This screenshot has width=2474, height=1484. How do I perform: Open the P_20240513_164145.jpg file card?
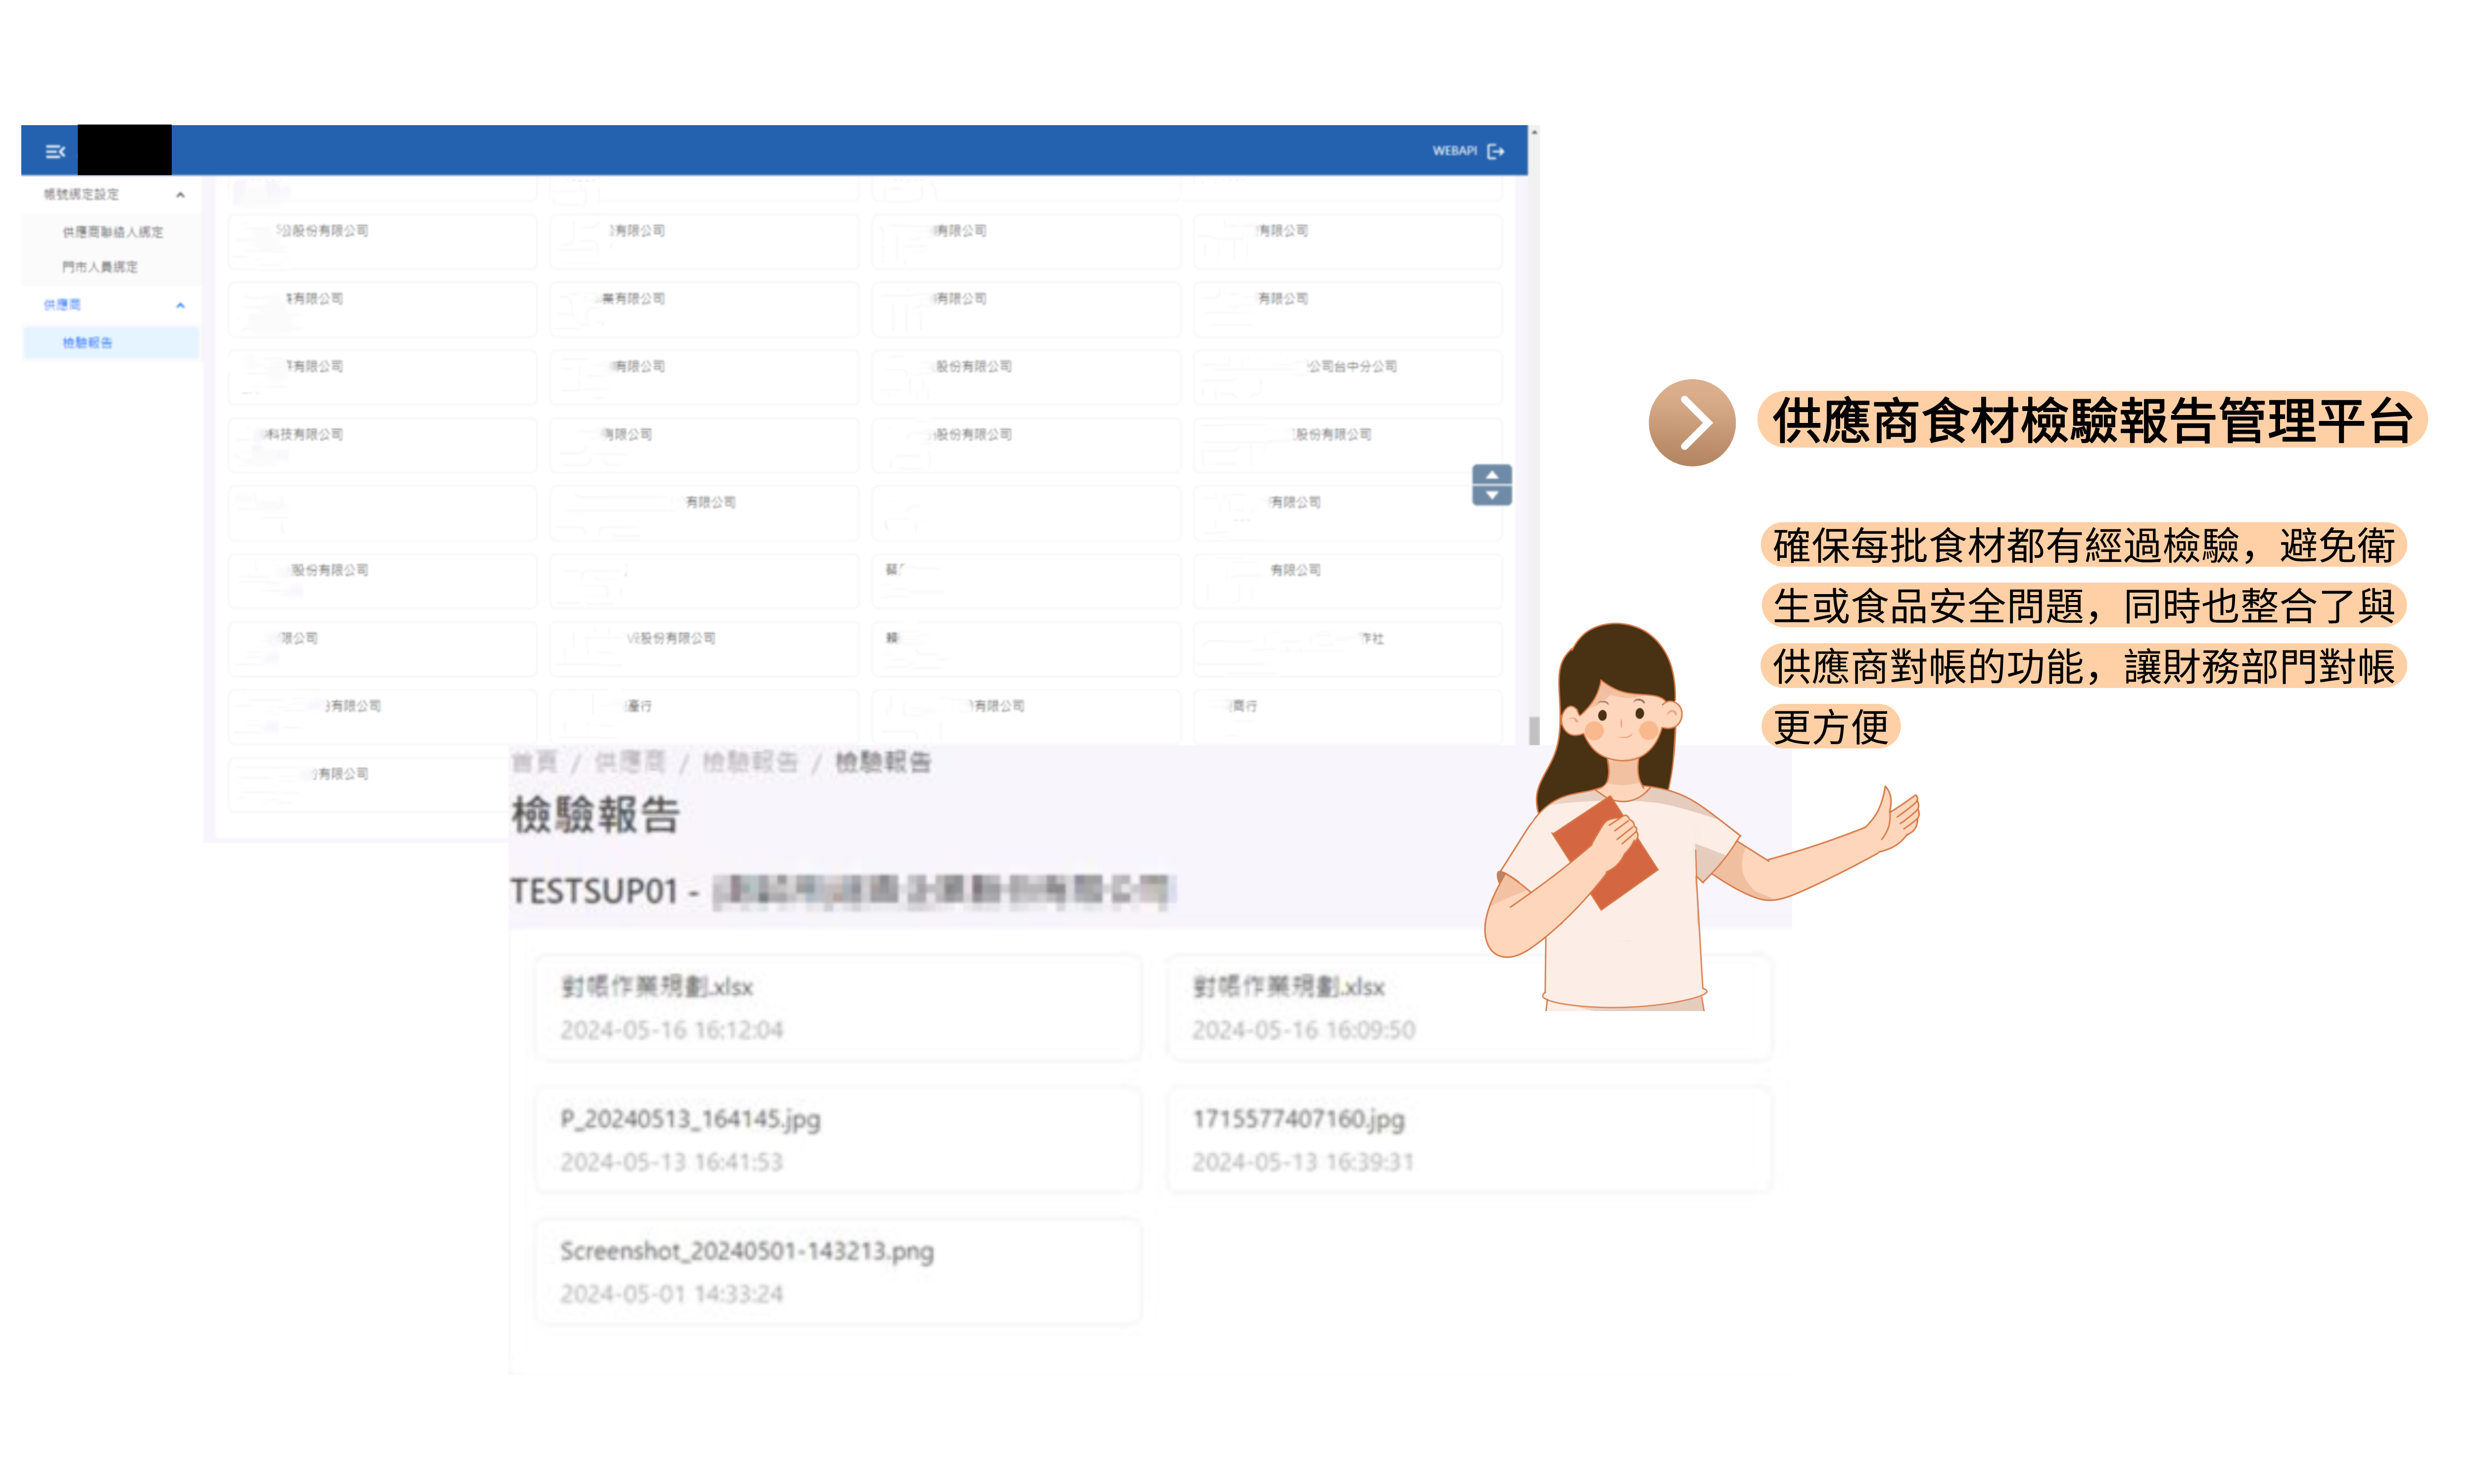[838, 1140]
